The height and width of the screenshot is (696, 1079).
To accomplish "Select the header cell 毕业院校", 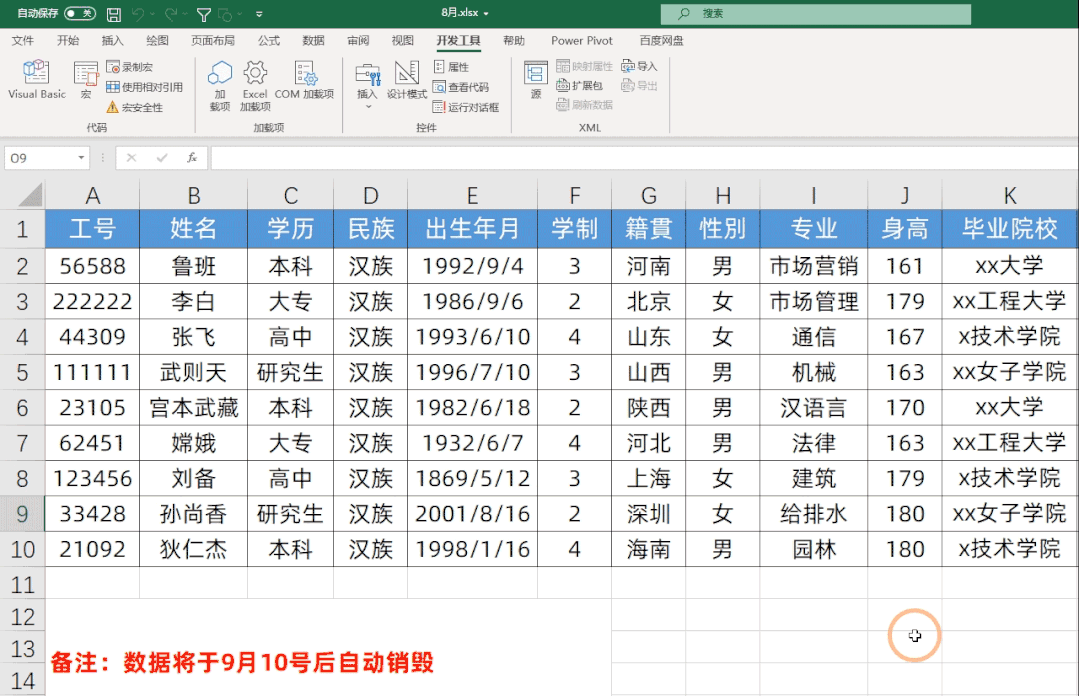I will click(1009, 229).
